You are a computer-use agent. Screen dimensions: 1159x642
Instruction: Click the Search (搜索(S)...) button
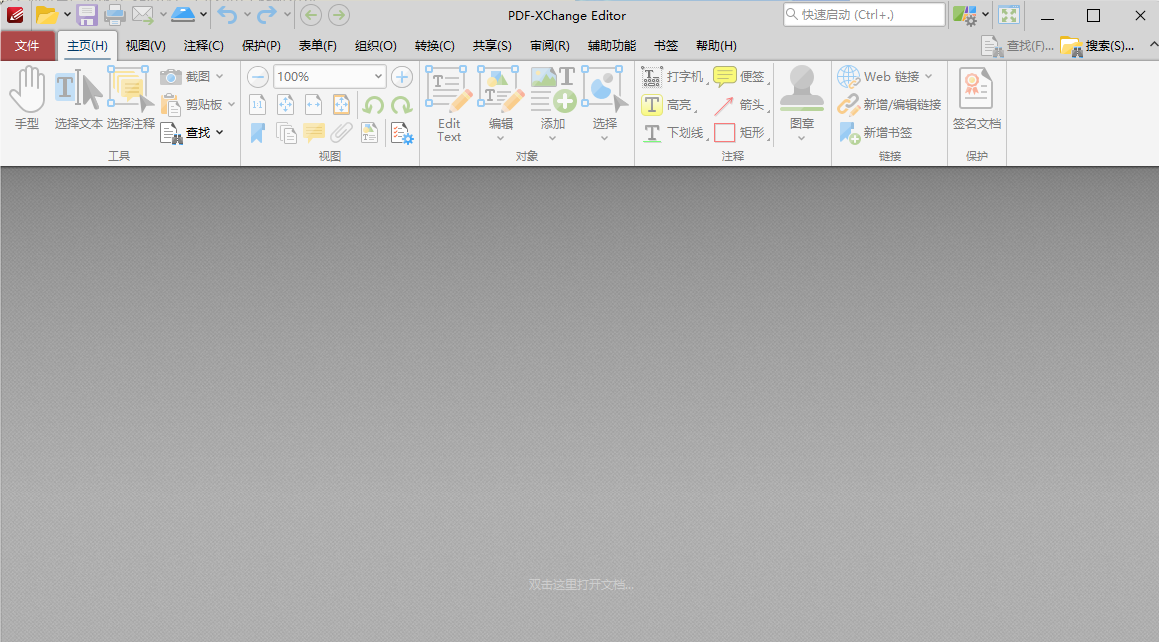tap(1098, 46)
